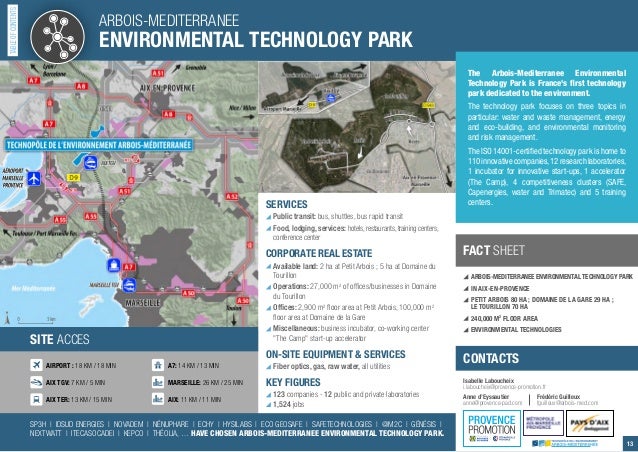Viewport: 638px width, 452px height.
Task: Click the city icon beside AIX 11 KM
Action: tap(158, 399)
